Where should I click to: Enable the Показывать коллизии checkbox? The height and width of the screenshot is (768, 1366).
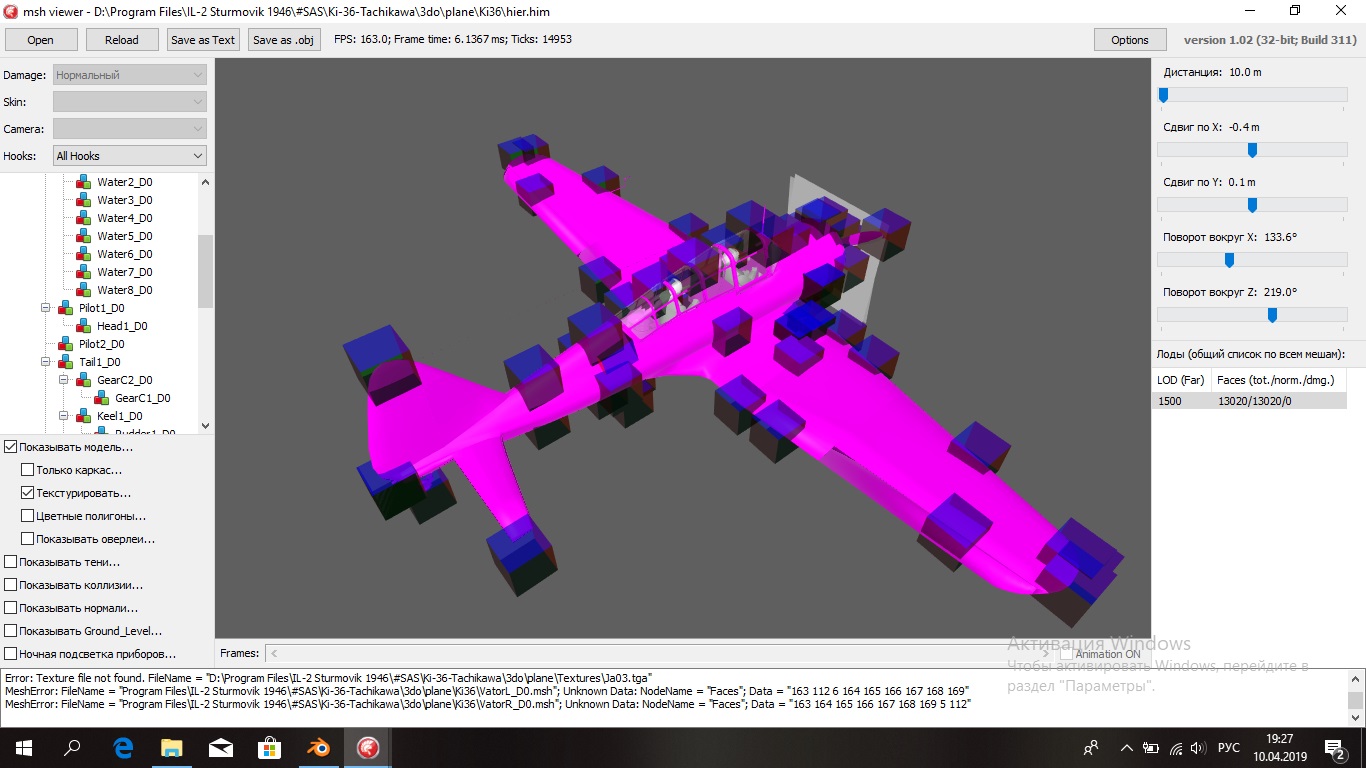tap(11, 585)
